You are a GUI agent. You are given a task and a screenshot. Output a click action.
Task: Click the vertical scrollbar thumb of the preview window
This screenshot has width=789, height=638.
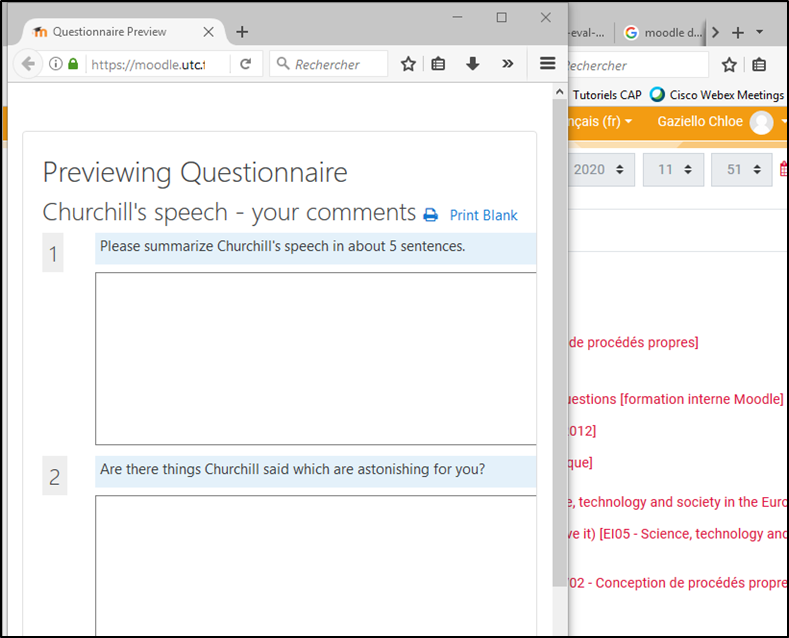(560, 342)
